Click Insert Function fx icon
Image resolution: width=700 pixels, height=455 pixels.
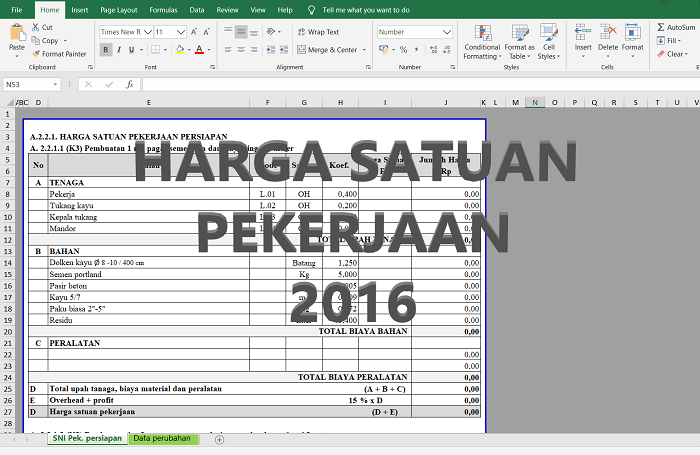click(x=129, y=84)
